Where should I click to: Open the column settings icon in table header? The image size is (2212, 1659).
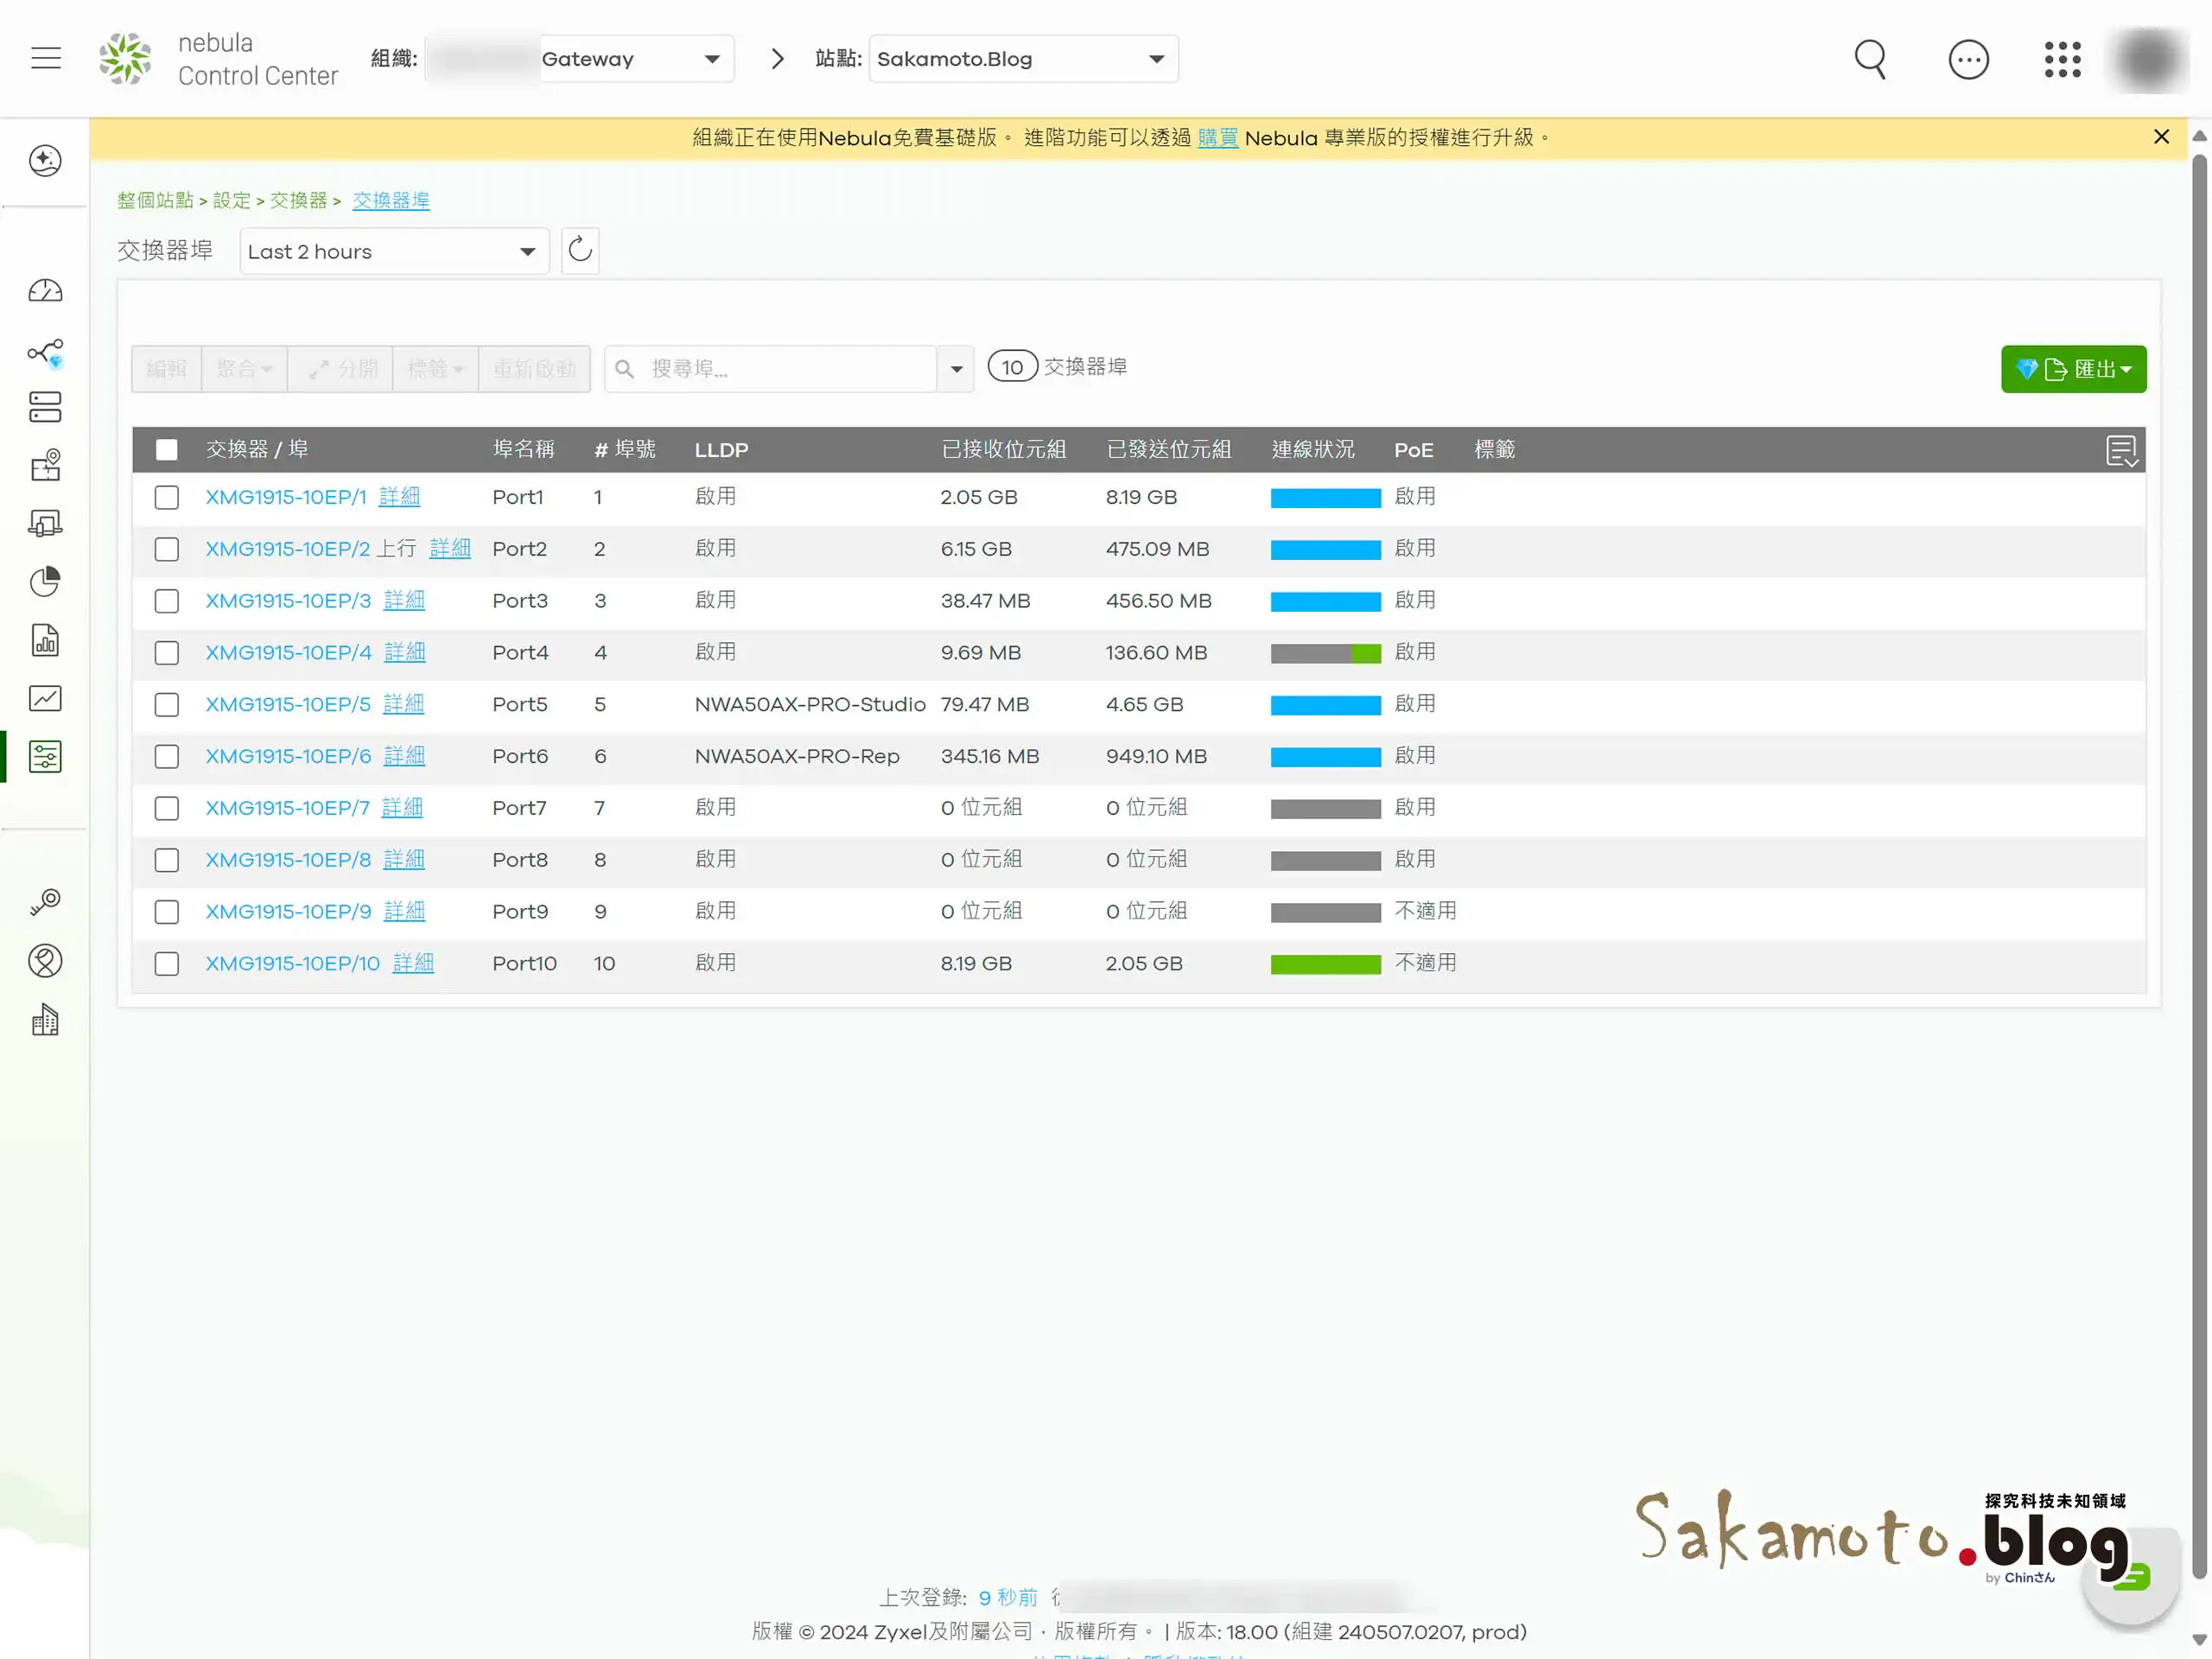(x=2120, y=450)
